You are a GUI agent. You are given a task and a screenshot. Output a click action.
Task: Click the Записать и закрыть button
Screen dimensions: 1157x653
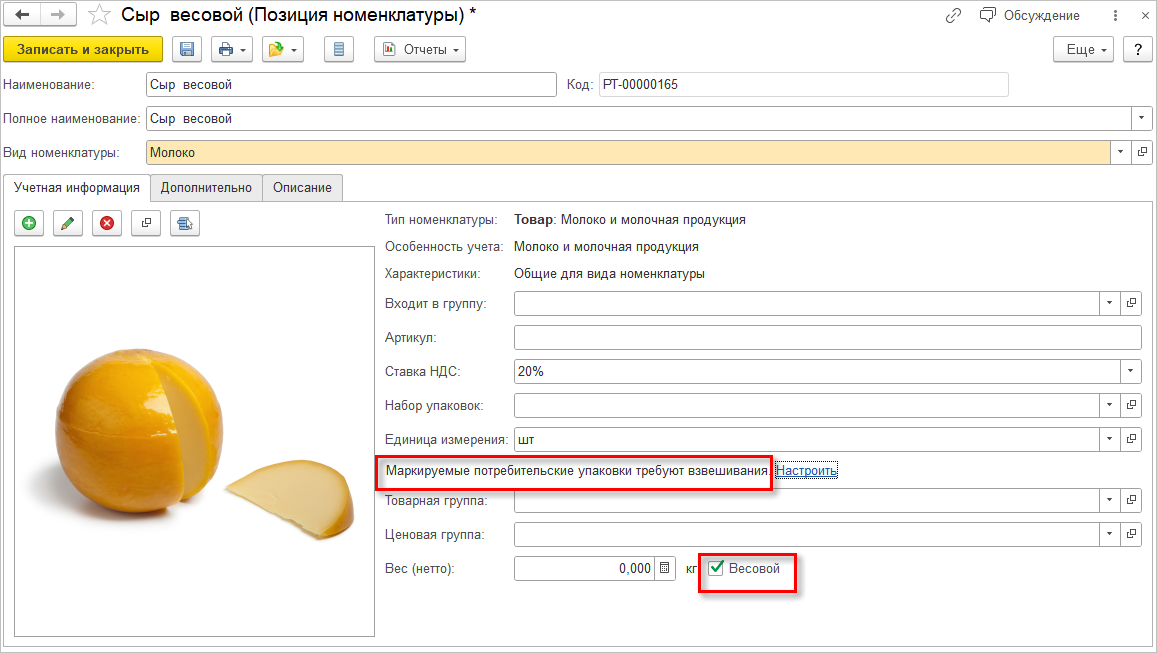83,49
